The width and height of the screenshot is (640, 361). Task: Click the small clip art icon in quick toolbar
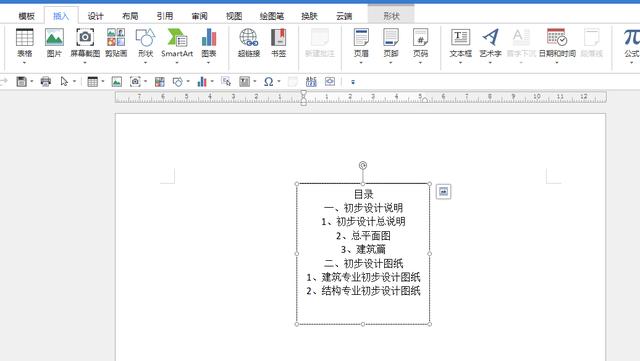(x=160, y=82)
